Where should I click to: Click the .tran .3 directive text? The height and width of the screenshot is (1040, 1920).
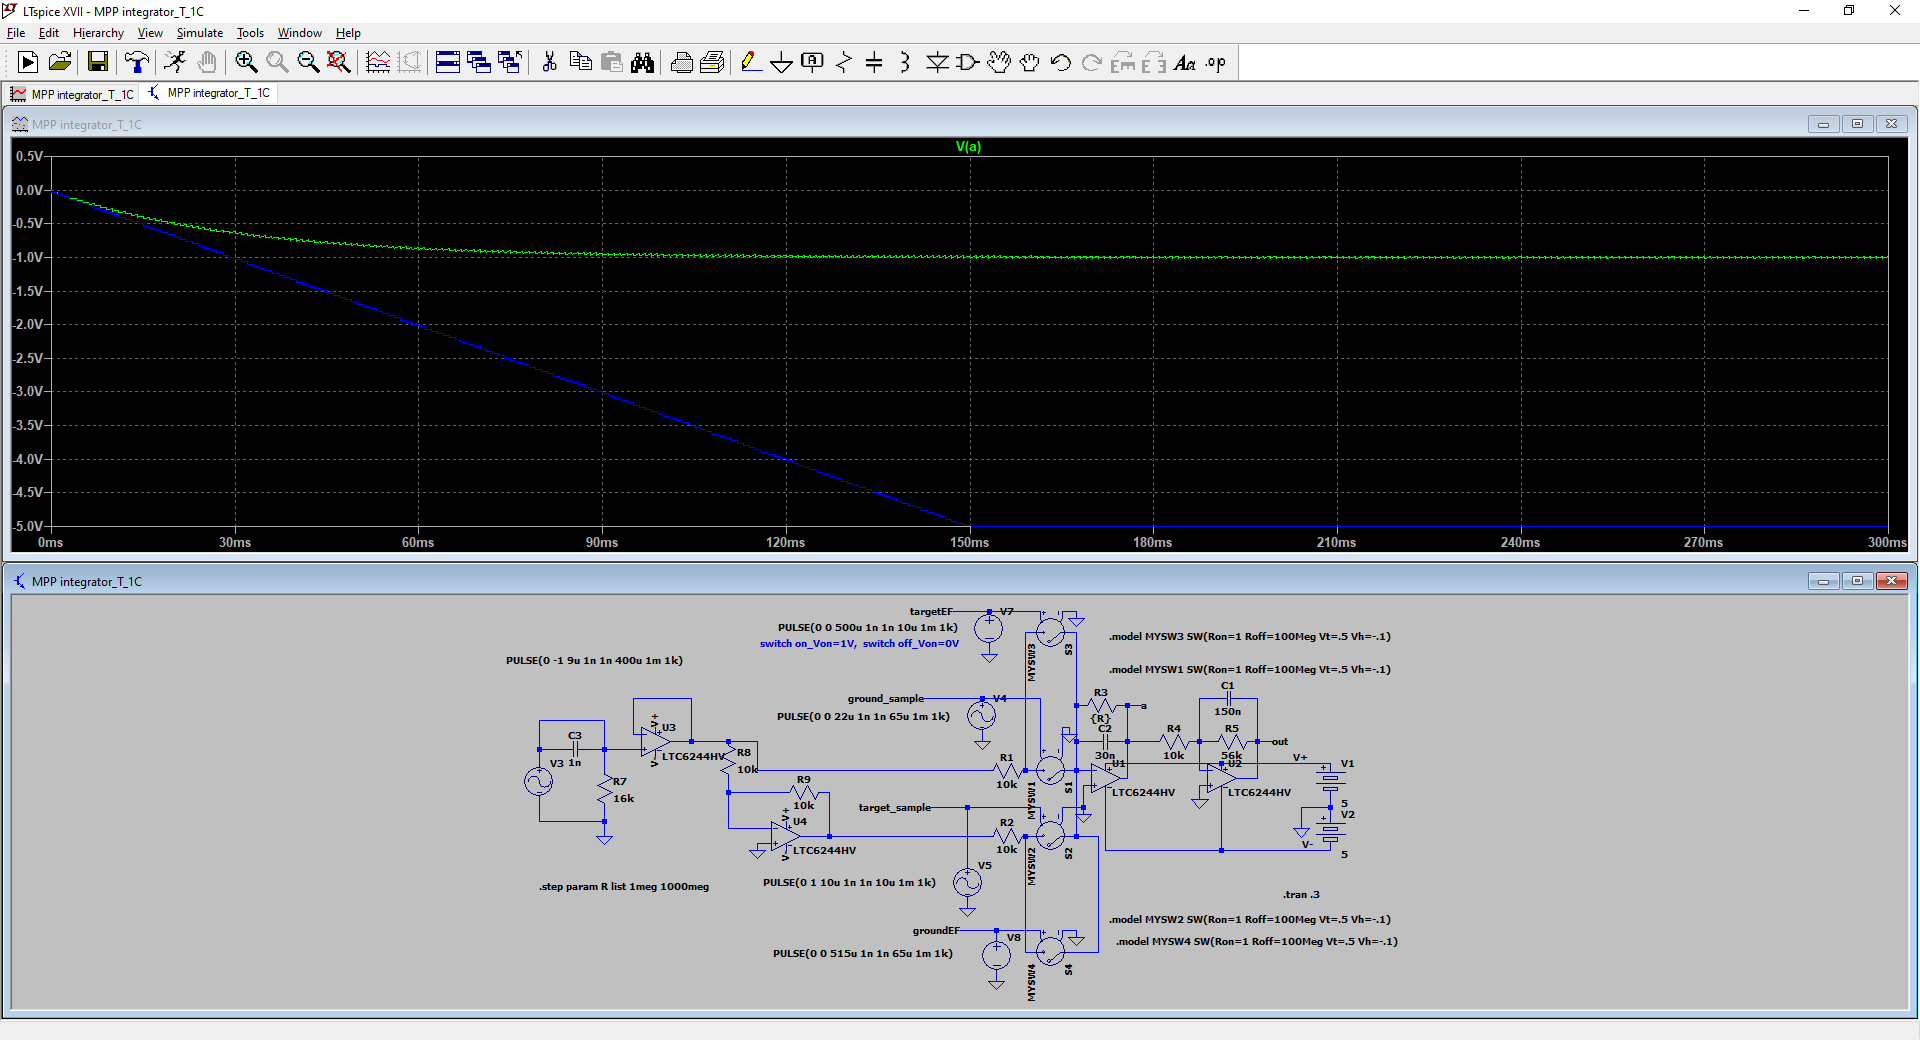click(x=1301, y=895)
